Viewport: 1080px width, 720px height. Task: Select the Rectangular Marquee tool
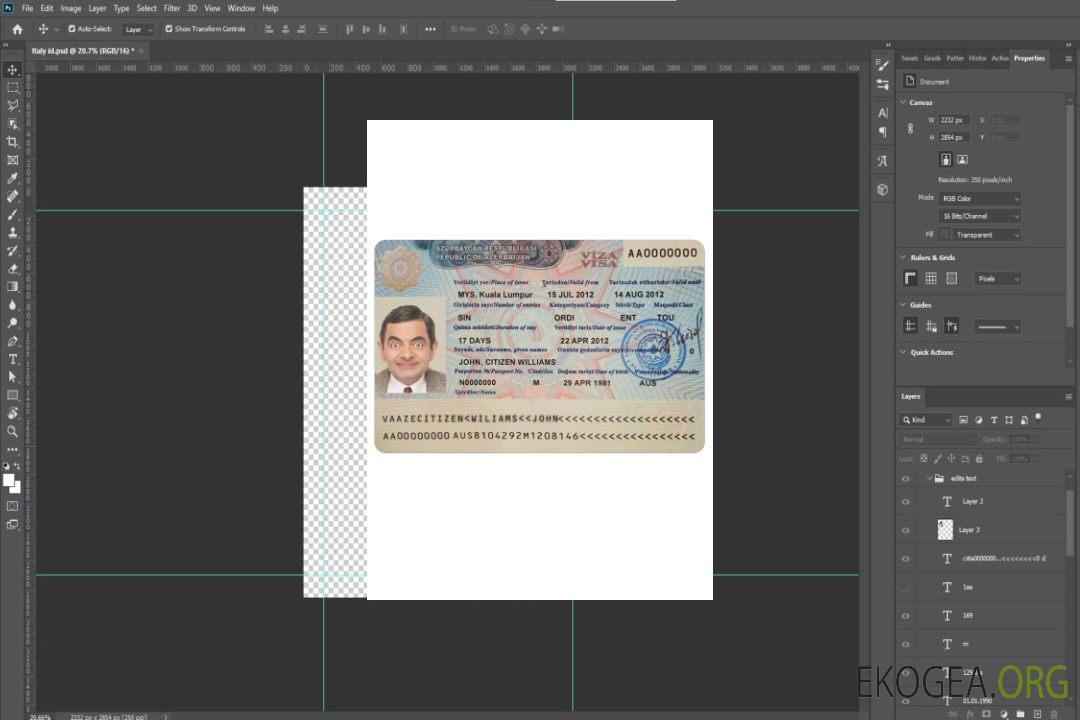pos(12,88)
